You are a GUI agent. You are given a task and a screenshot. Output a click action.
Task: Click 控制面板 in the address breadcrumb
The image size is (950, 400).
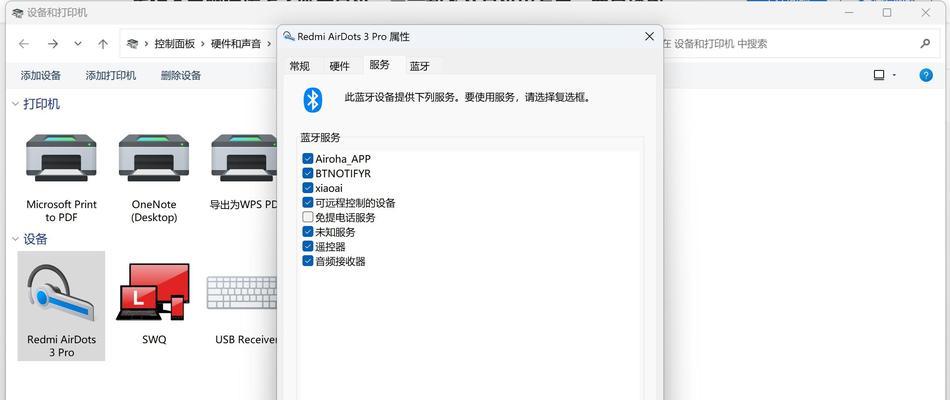[x=174, y=44]
